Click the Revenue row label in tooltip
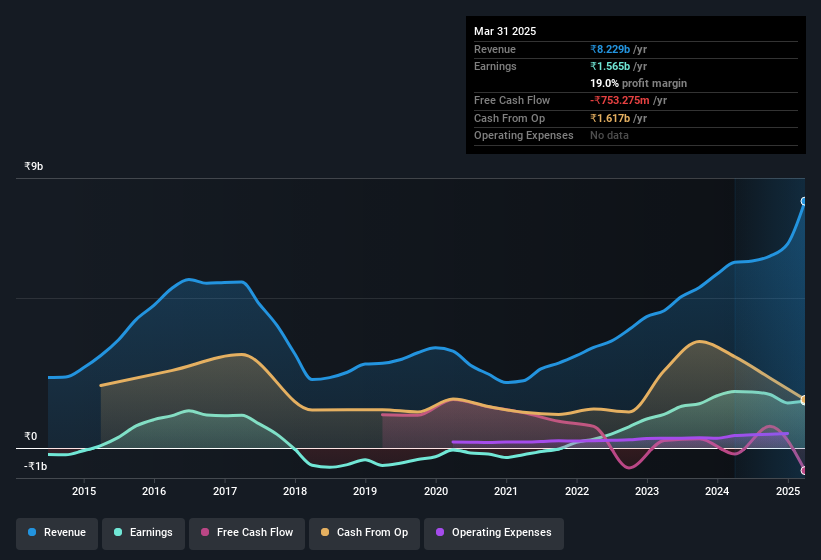 [x=495, y=49]
